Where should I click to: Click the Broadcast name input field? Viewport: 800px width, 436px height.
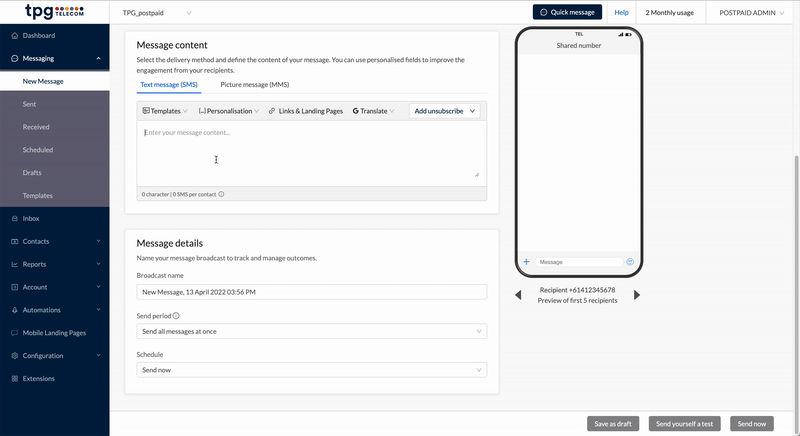311,292
